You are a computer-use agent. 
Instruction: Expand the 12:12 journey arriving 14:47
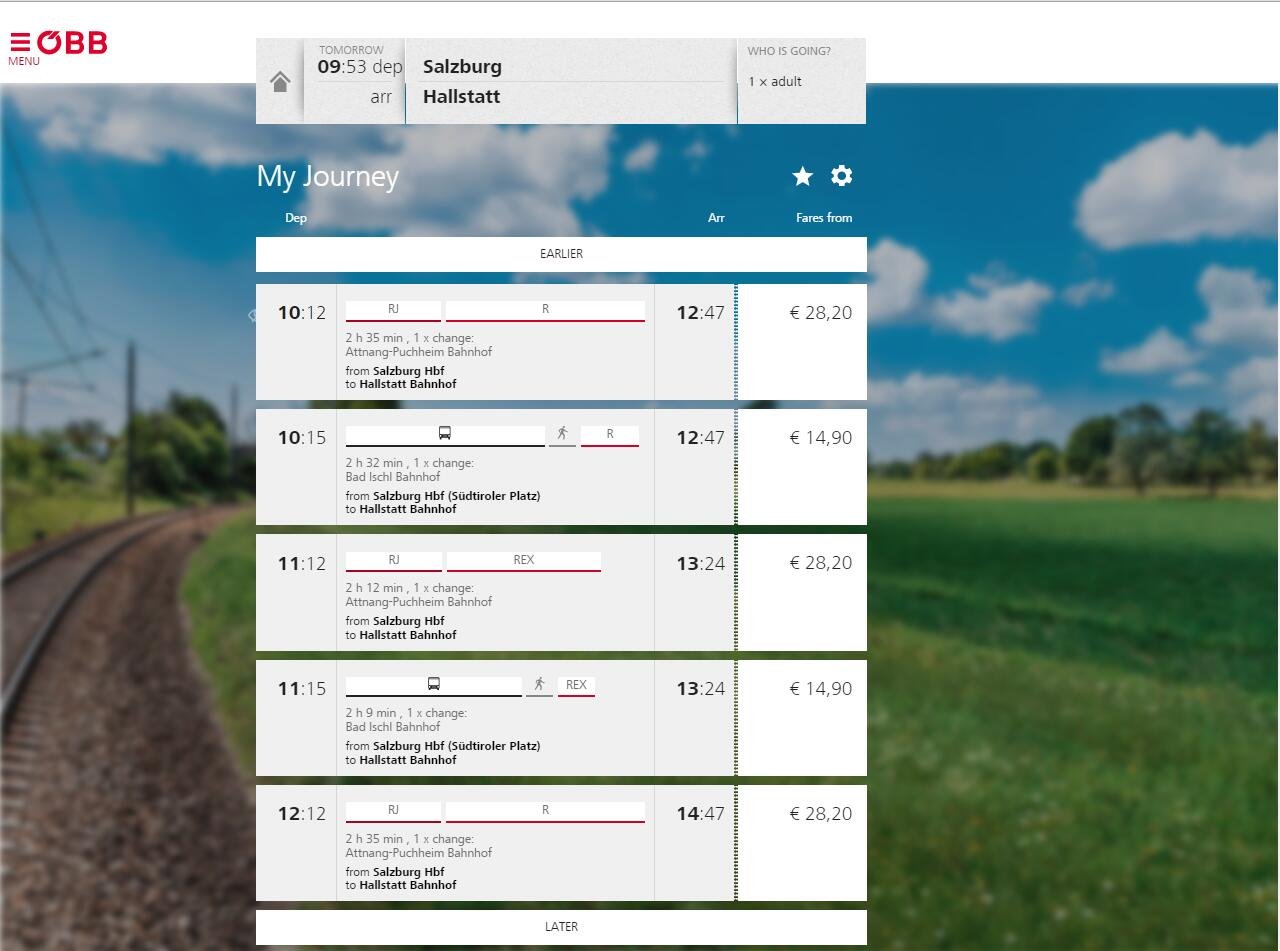click(495, 853)
